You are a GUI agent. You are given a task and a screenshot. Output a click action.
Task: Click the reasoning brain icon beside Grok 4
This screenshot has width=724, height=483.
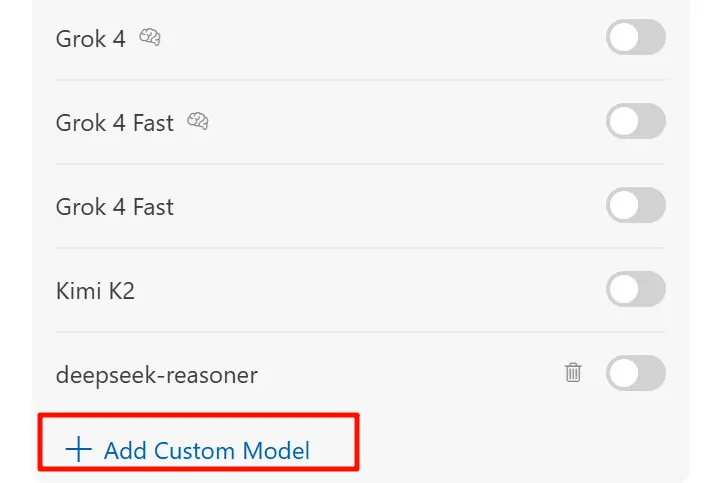tap(150, 39)
